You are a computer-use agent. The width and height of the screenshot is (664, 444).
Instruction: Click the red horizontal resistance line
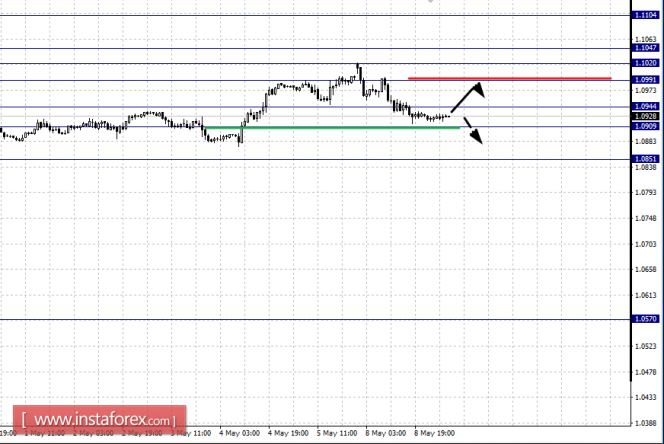[x=509, y=78]
